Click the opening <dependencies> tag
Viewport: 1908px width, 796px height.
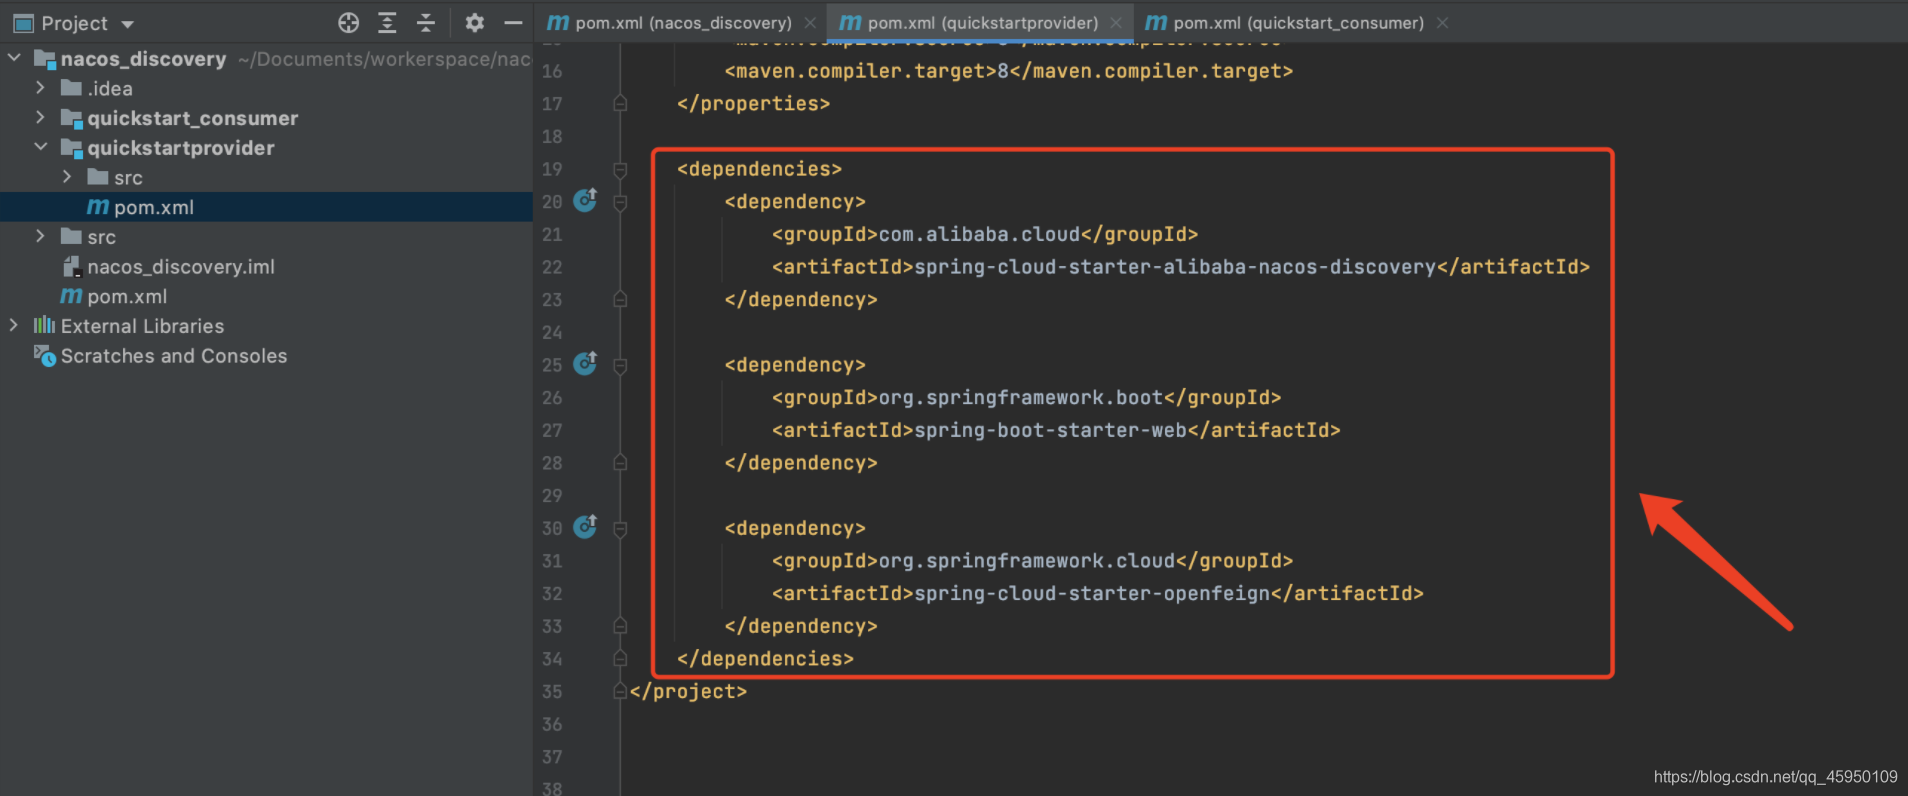click(759, 169)
